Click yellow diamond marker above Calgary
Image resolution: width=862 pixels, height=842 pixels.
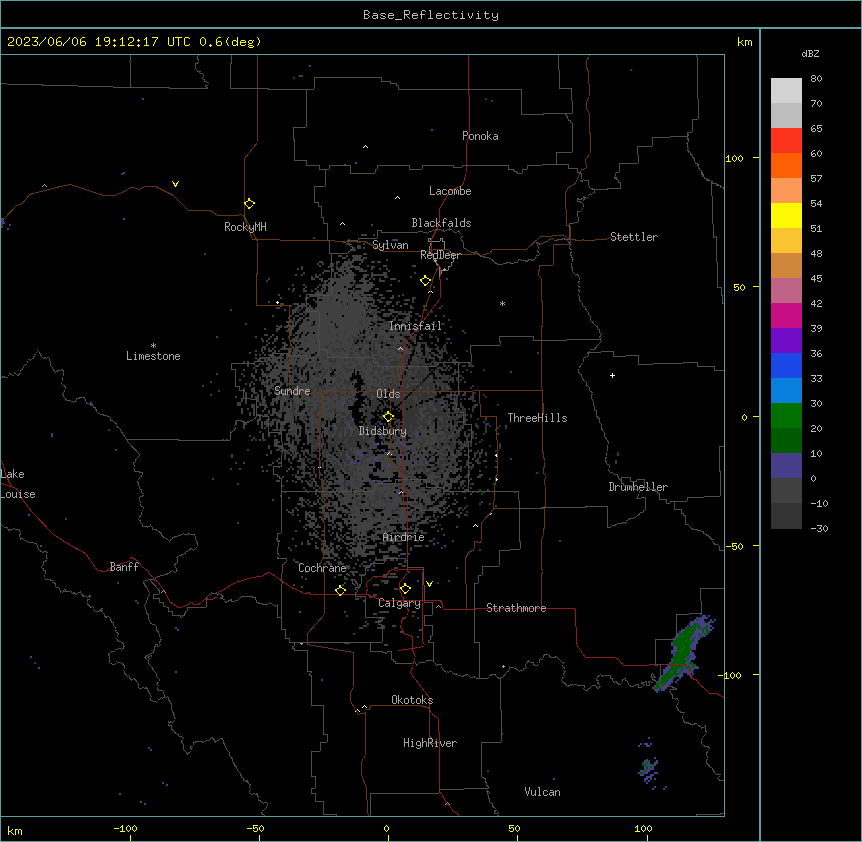[405, 589]
